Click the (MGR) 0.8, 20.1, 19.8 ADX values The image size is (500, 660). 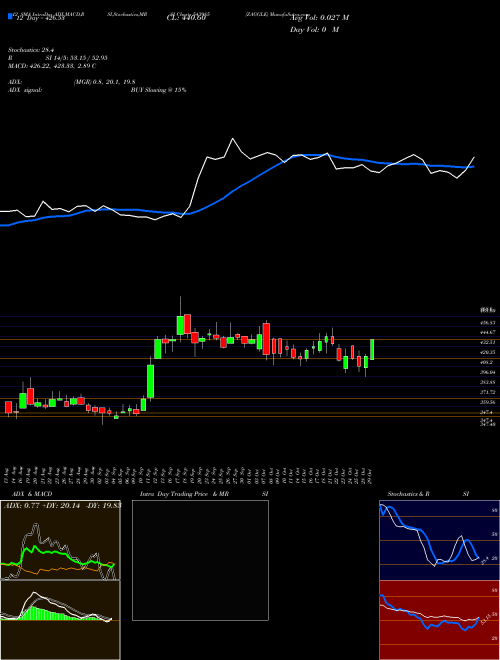(x=104, y=82)
